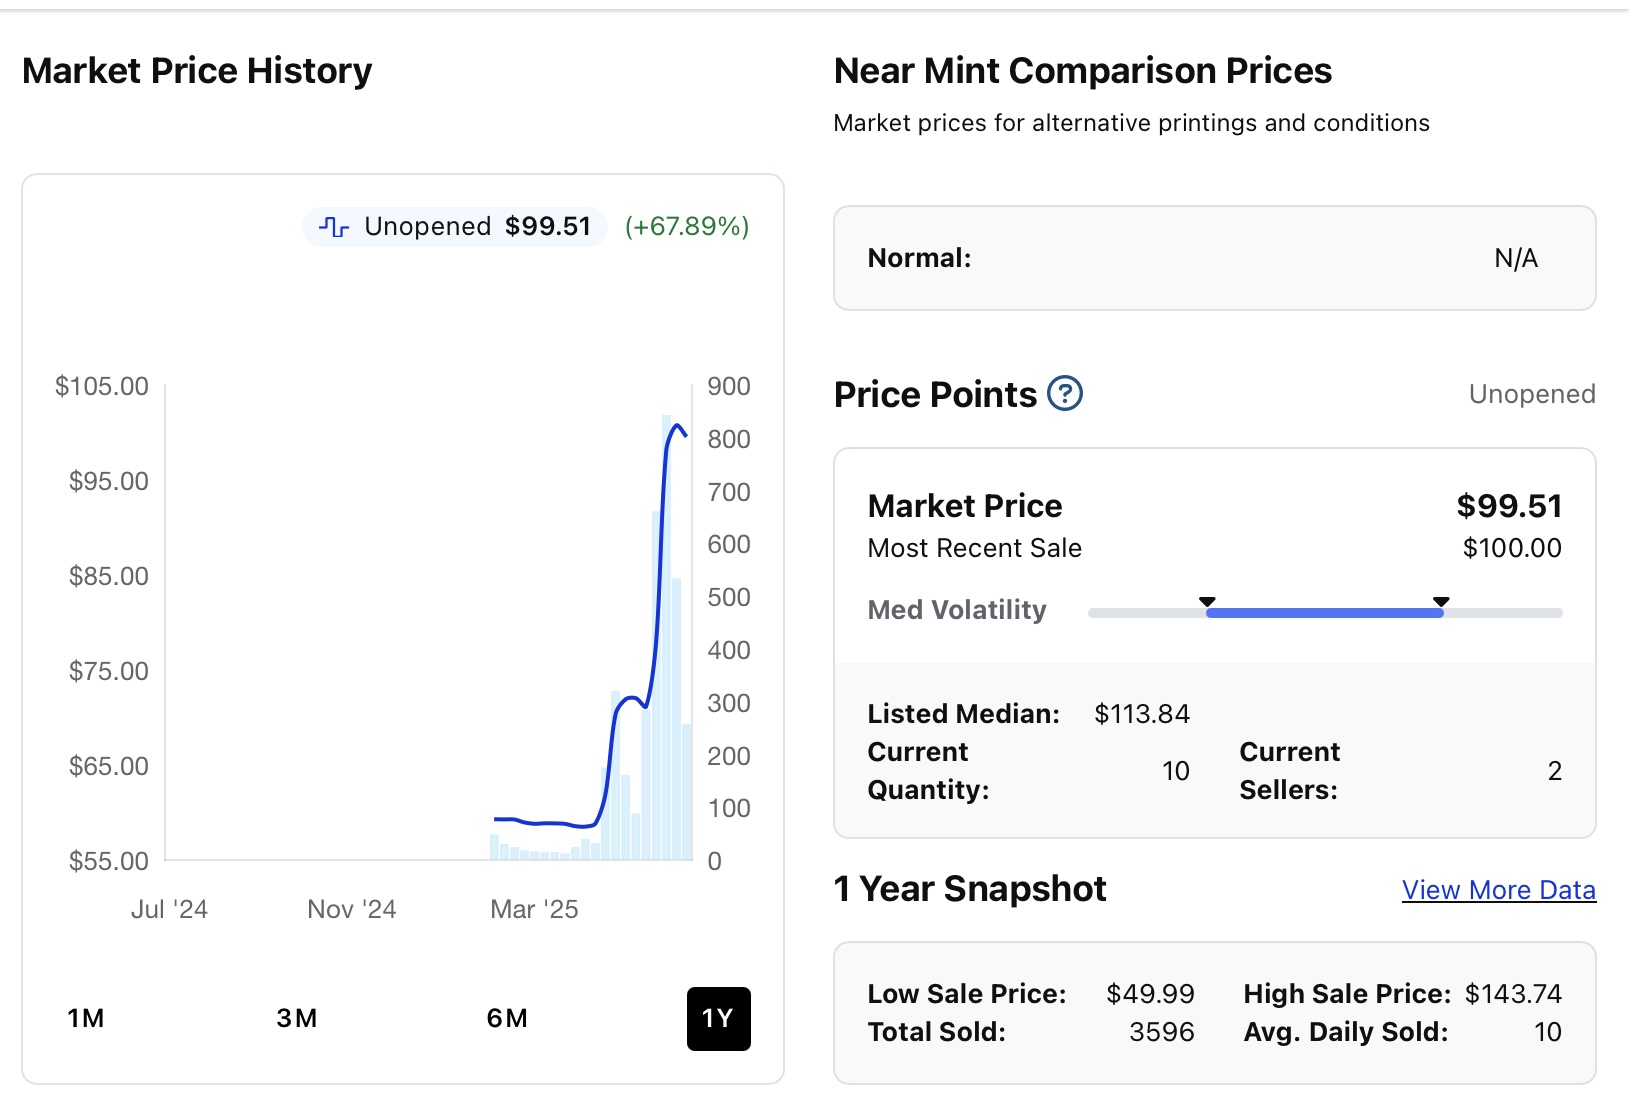Click the green +67.89% change label

click(687, 227)
